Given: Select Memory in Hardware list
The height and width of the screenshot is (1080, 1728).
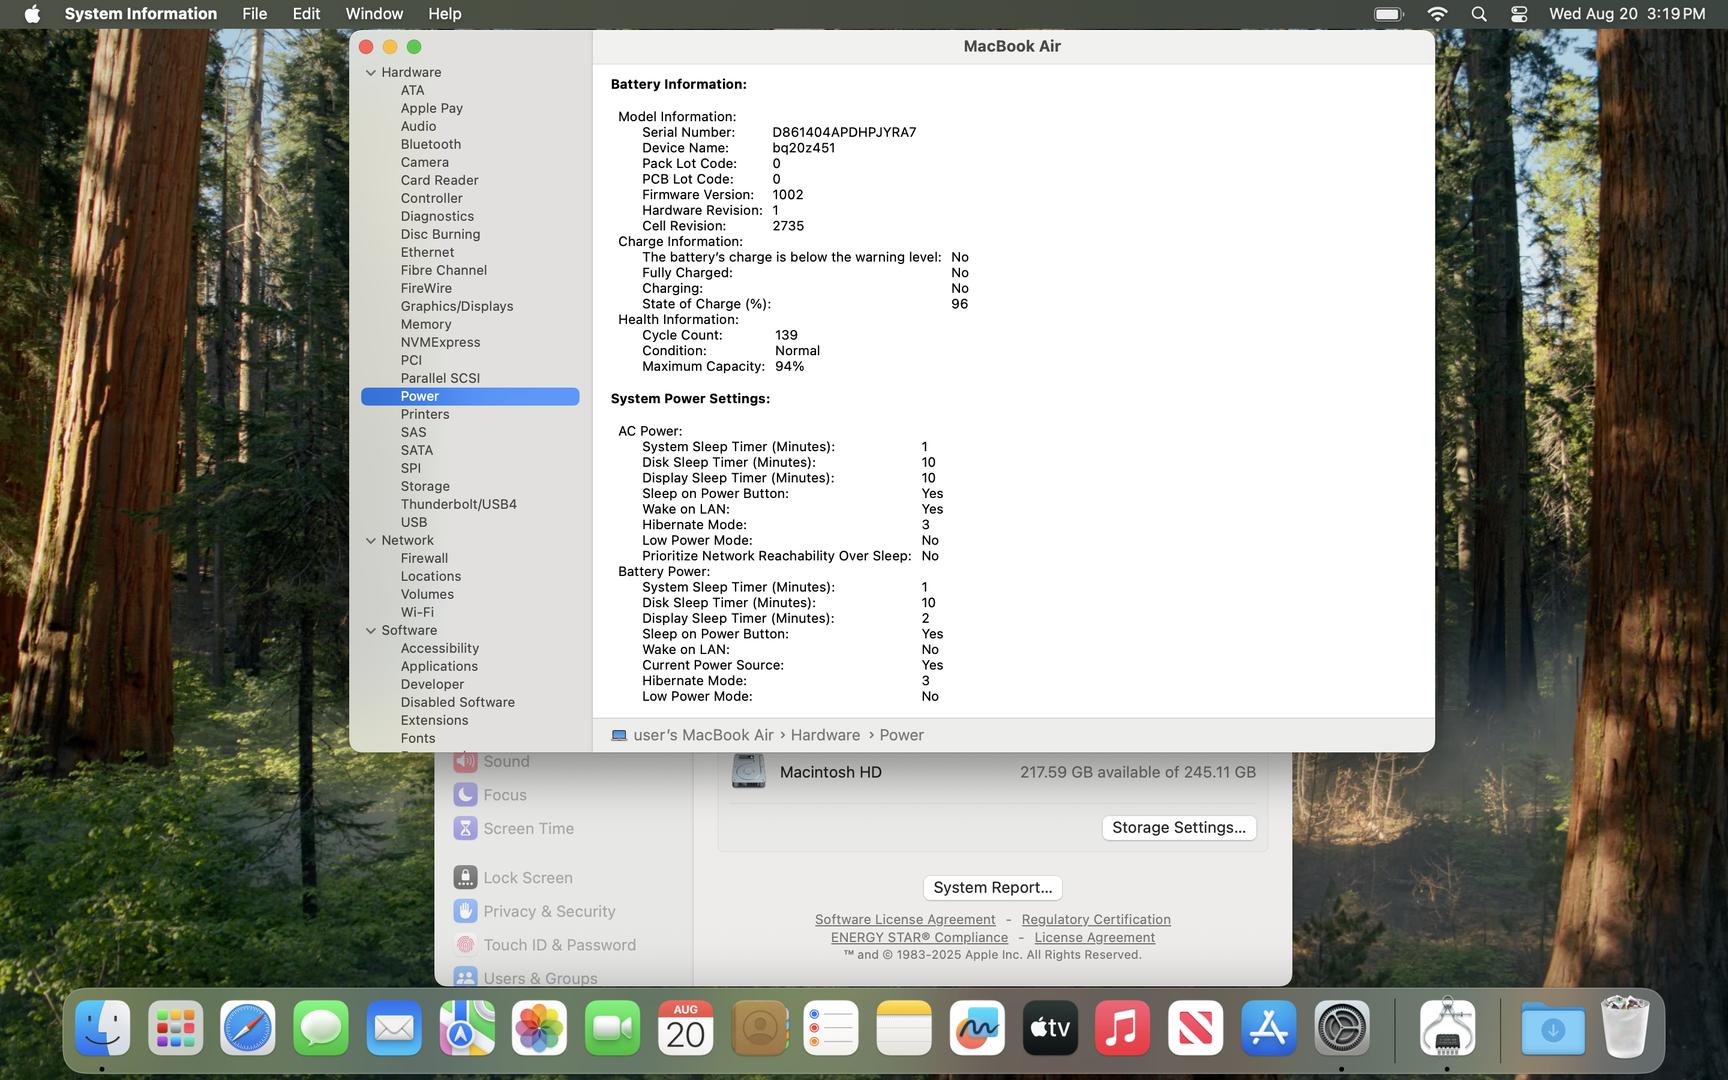Looking at the screenshot, I should pyautogui.click(x=426, y=324).
